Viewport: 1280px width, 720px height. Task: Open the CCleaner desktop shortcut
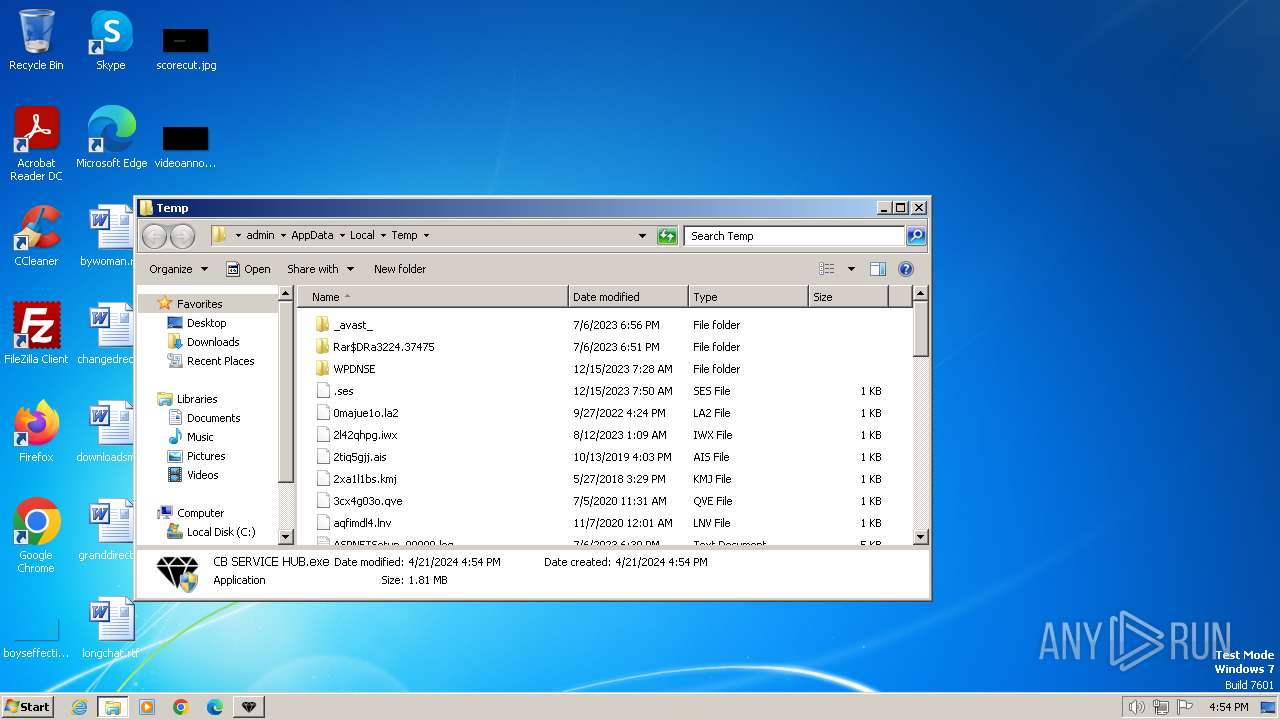pos(36,236)
